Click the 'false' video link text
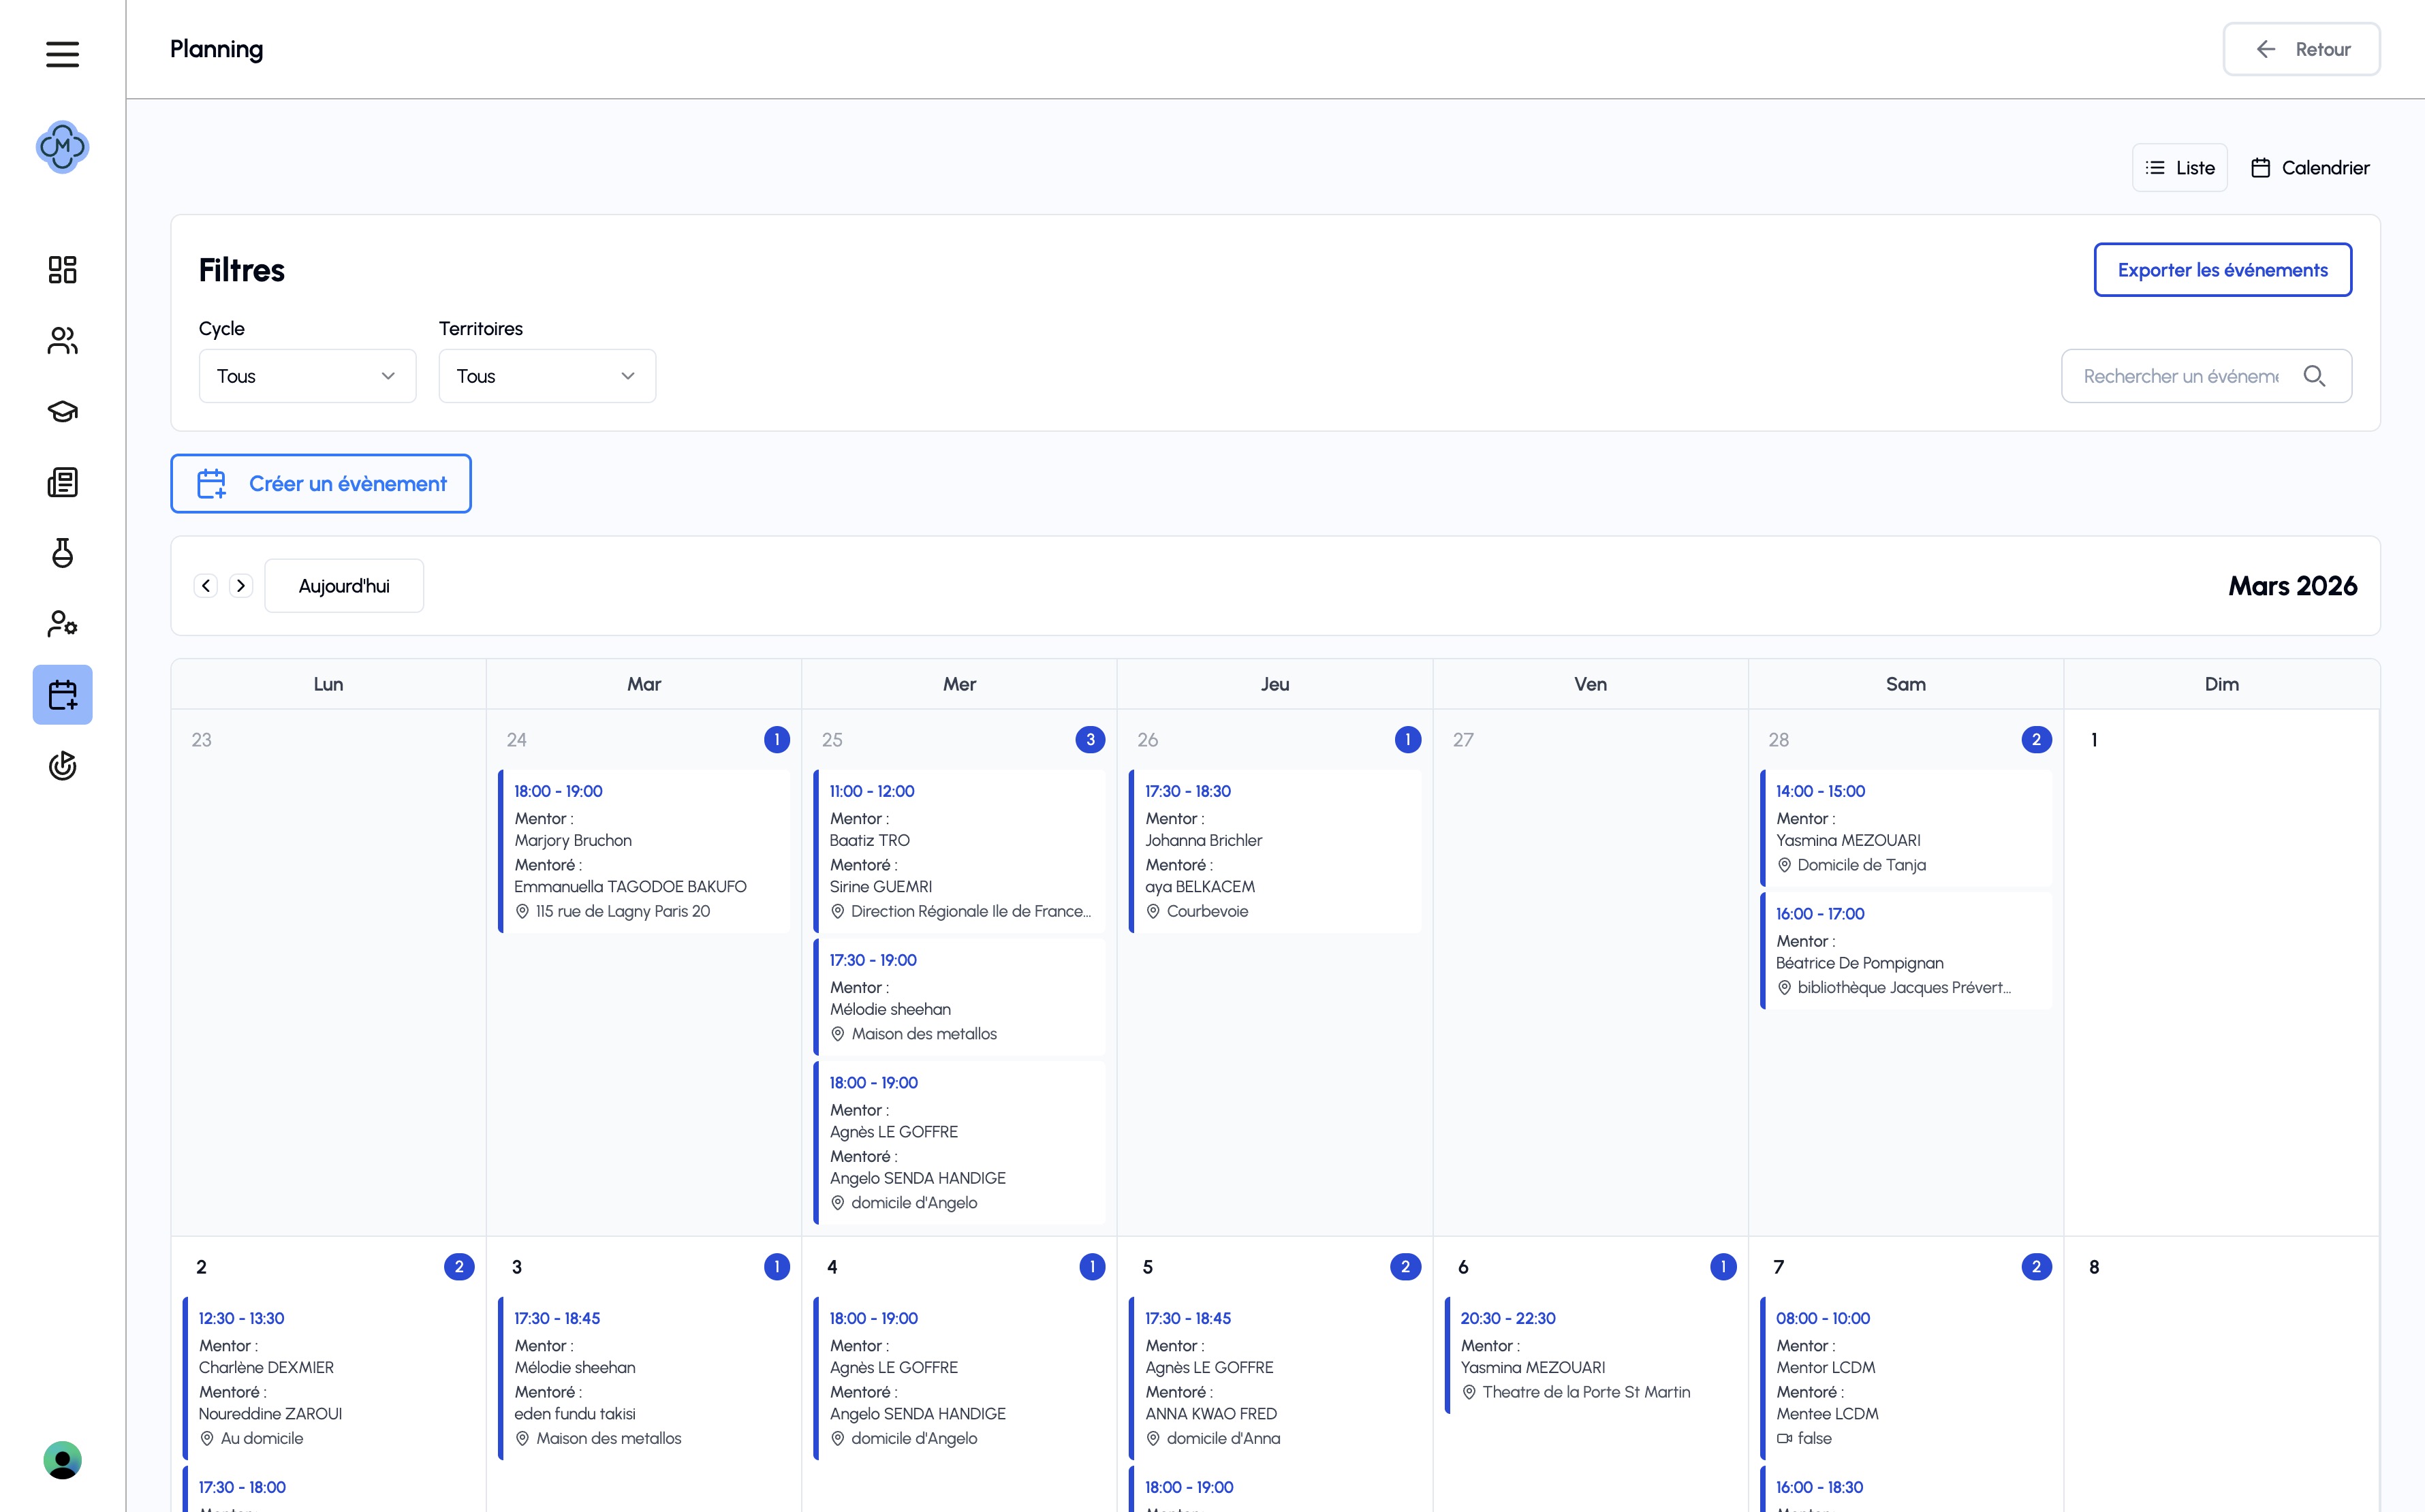2425x1512 pixels. (1814, 1438)
